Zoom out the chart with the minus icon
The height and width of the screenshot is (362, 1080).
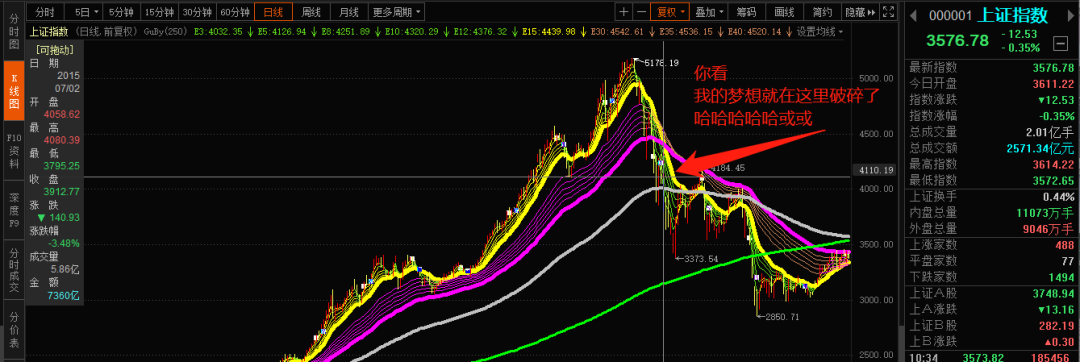[641, 12]
